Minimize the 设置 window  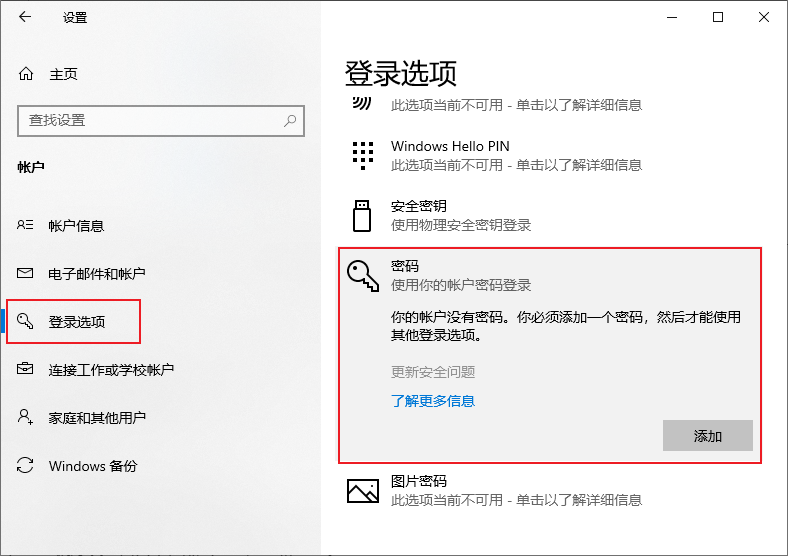(672, 17)
